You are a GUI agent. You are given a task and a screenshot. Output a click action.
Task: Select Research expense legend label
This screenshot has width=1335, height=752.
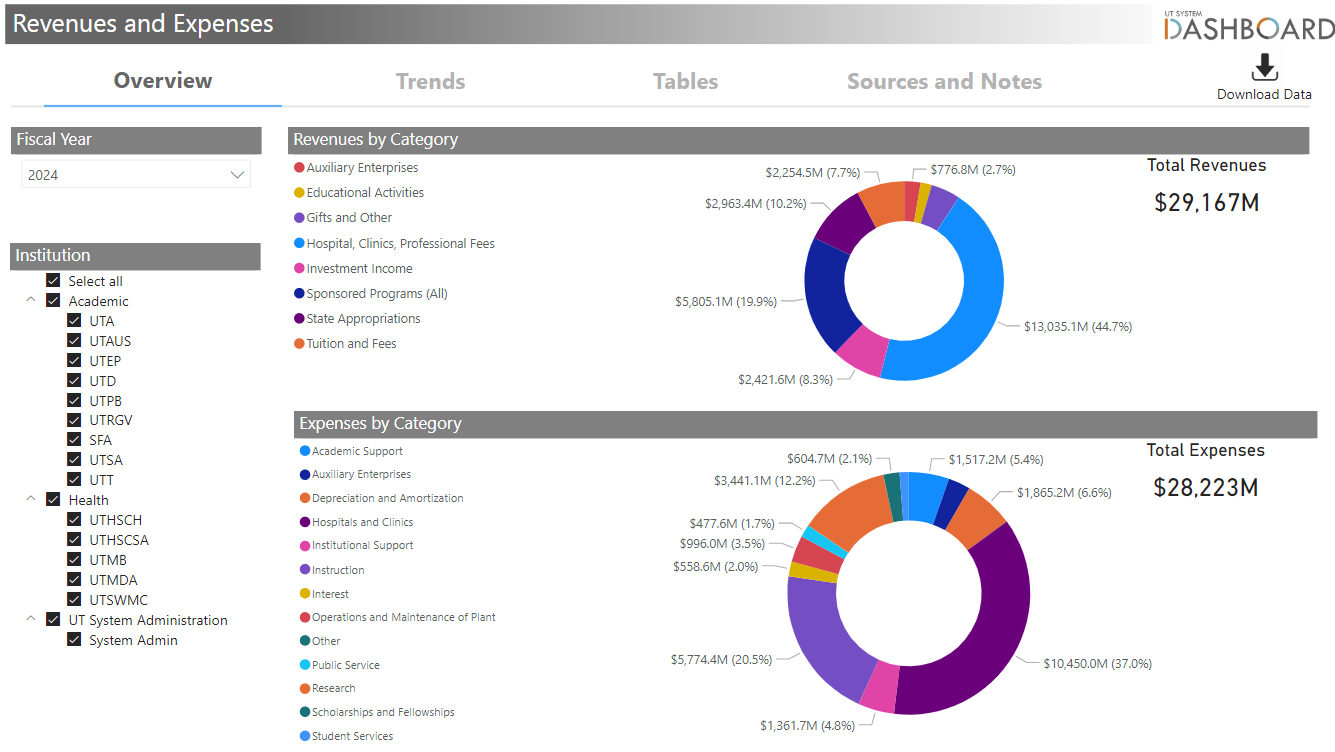[333, 688]
